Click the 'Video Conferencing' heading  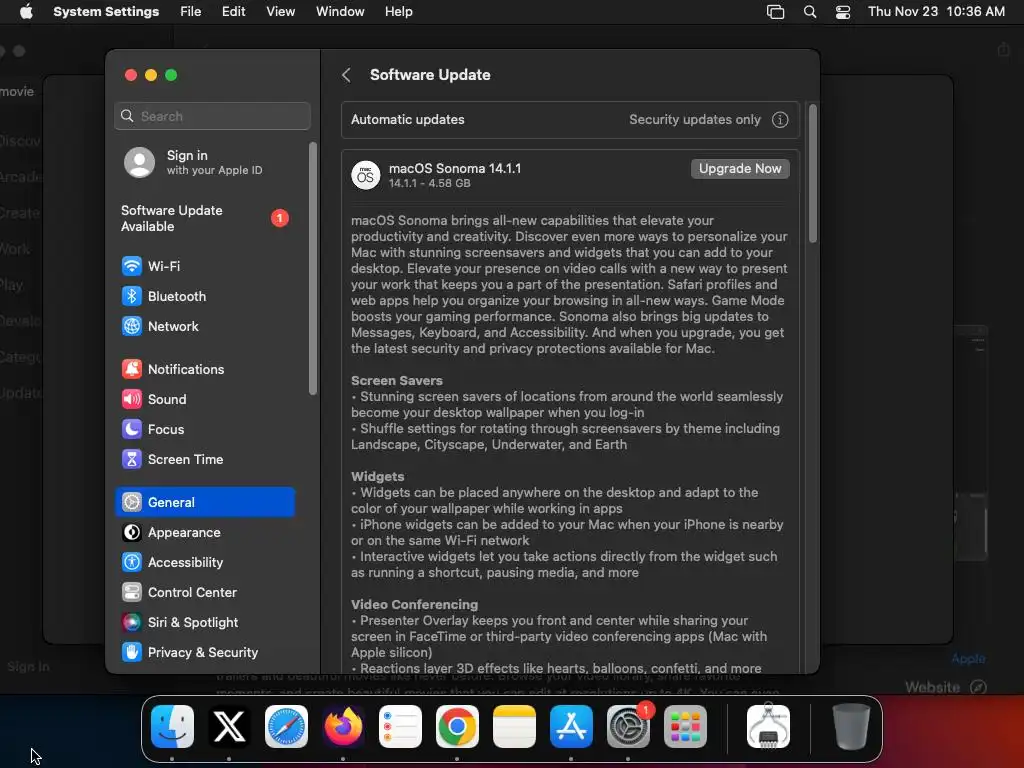click(x=414, y=604)
